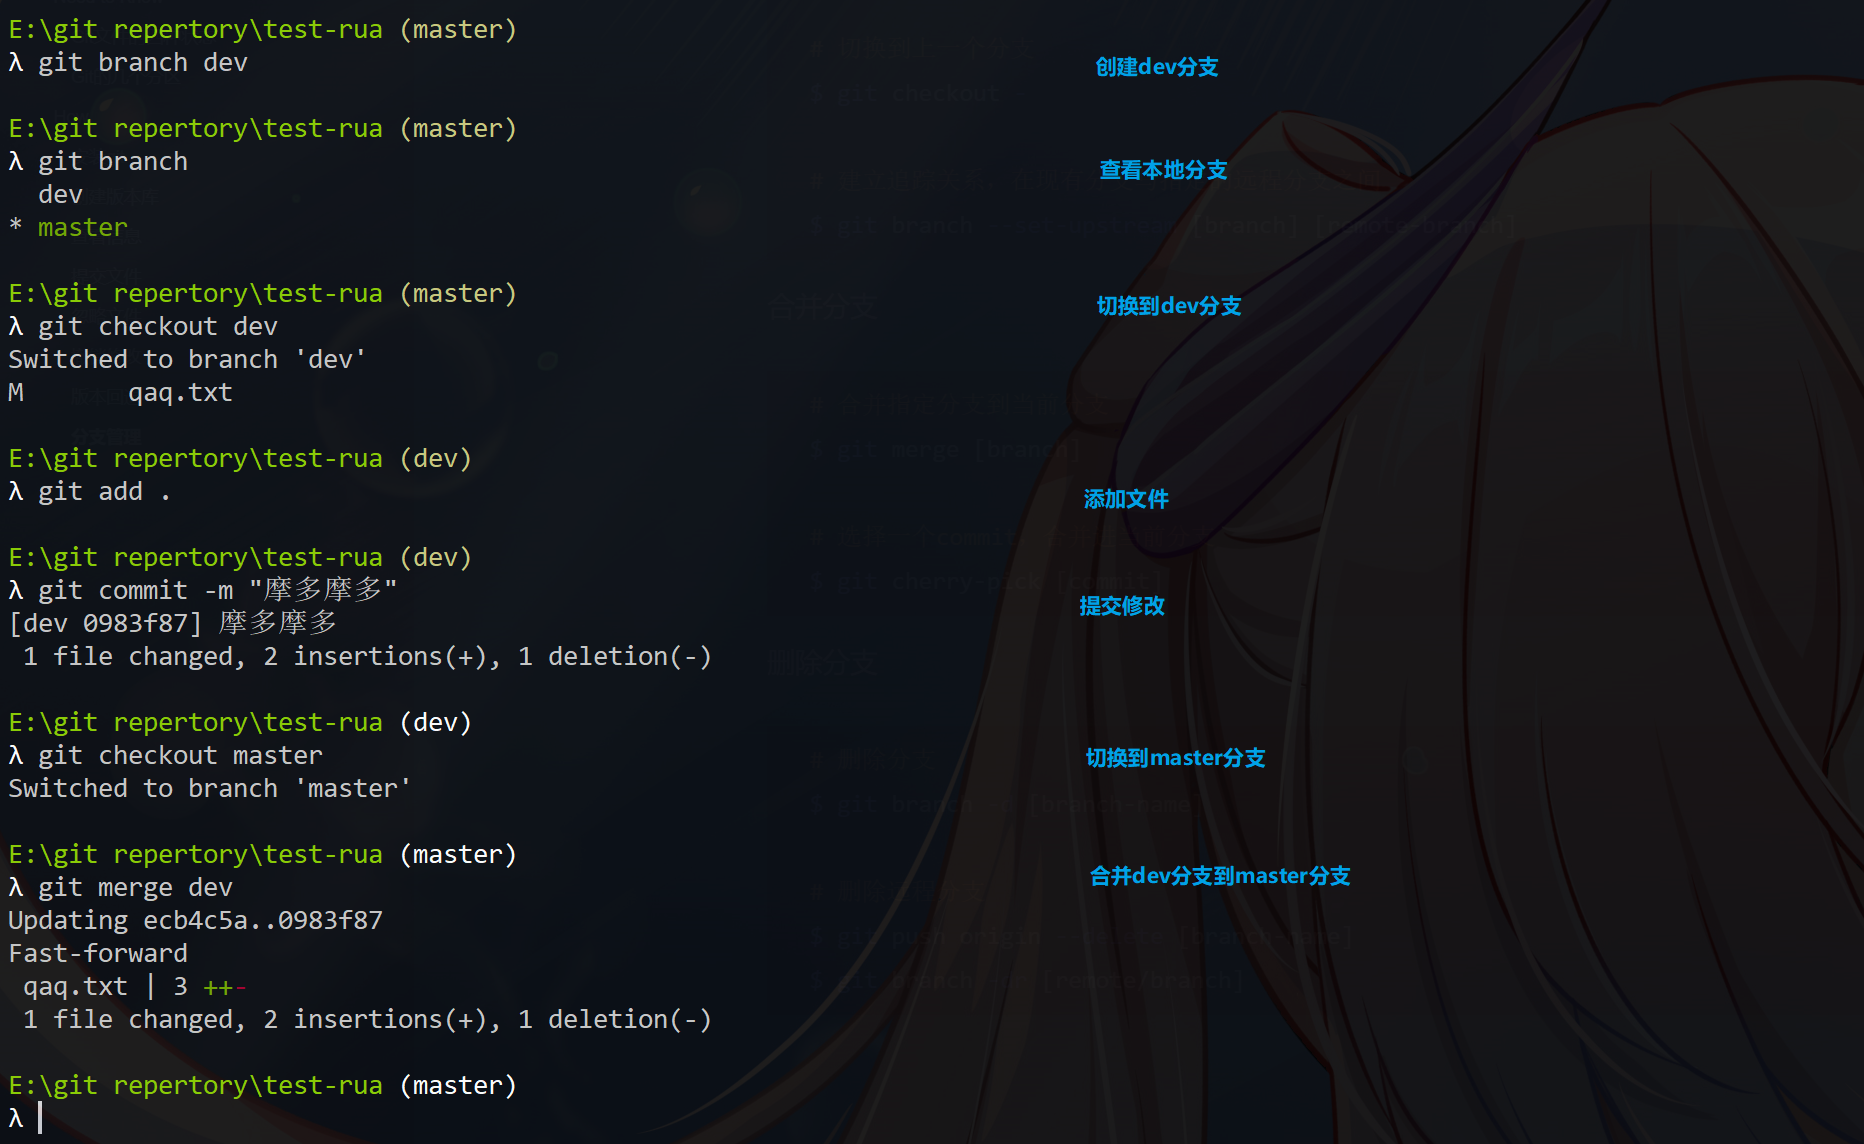Image resolution: width=1864 pixels, height=1144 pixels.
Task: Click the 'Updating ecb4c5a..0983f87' line
Action: [195, 921]
